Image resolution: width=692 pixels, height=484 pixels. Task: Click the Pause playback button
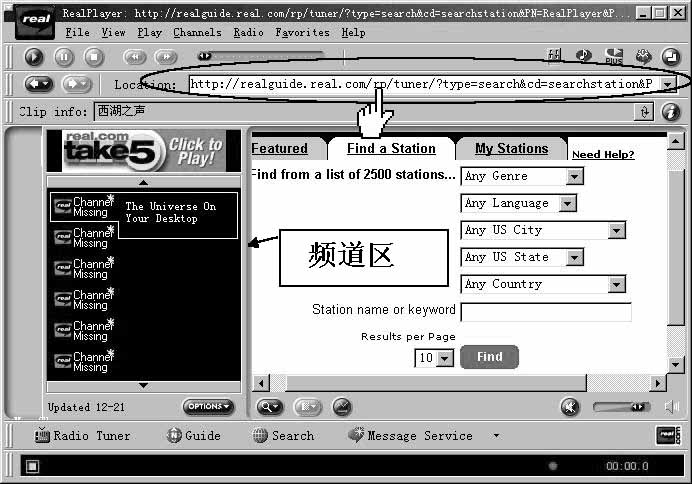point(63,58)
